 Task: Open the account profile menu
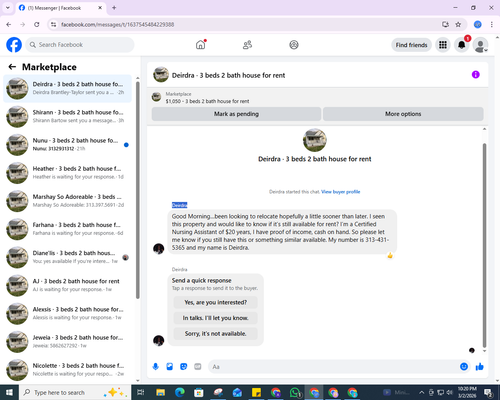[x=480, y=45]
